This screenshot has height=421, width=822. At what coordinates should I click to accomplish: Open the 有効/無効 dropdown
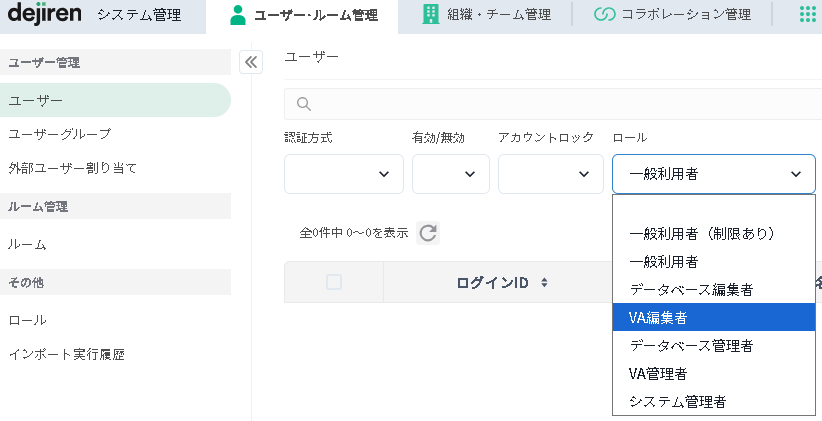(x=450, y=174)
